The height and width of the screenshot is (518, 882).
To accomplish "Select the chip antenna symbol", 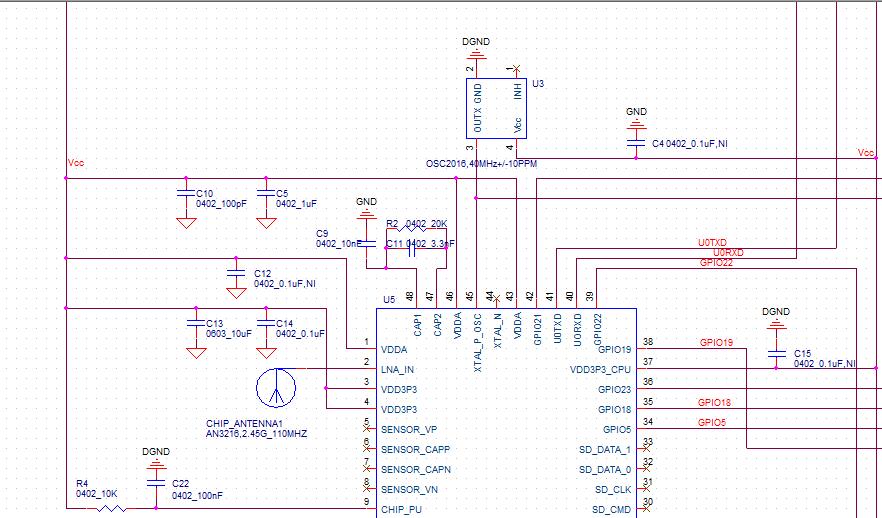I will pos(276,388).
